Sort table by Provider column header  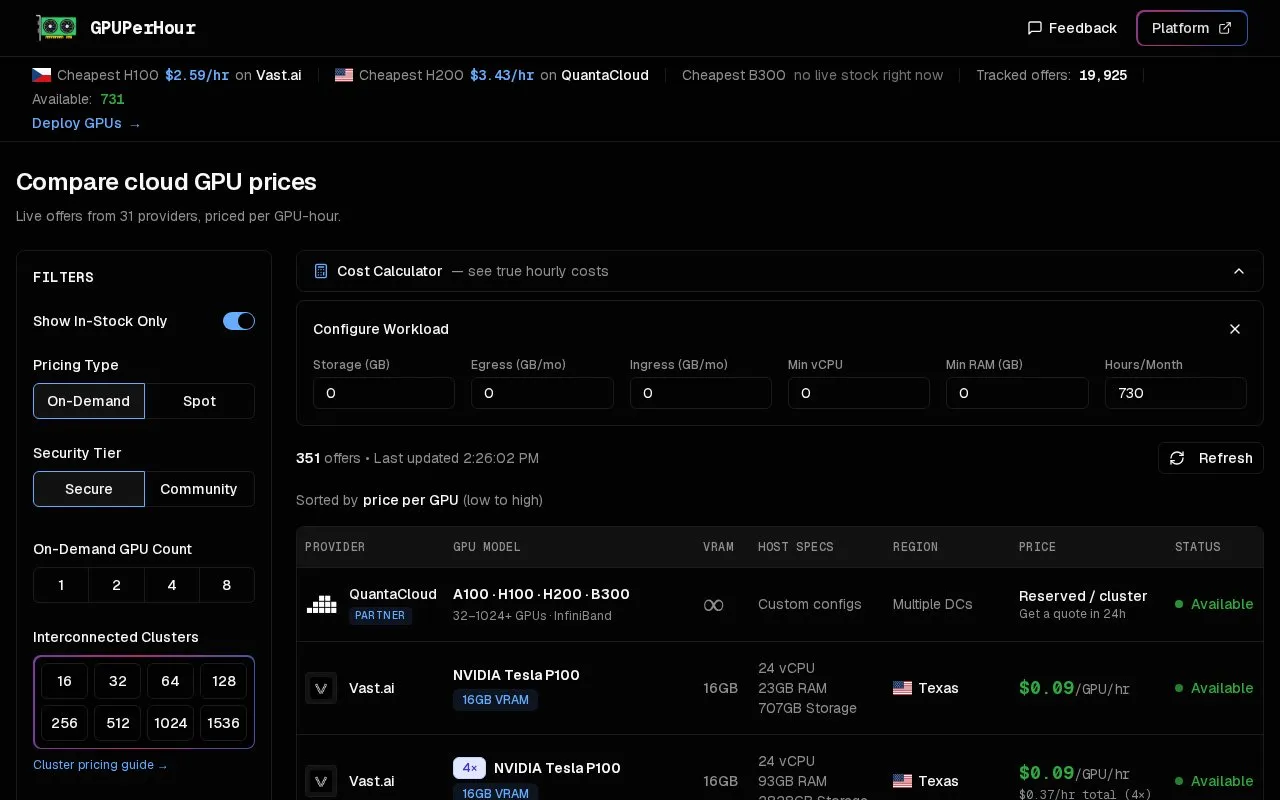[335, 547]
